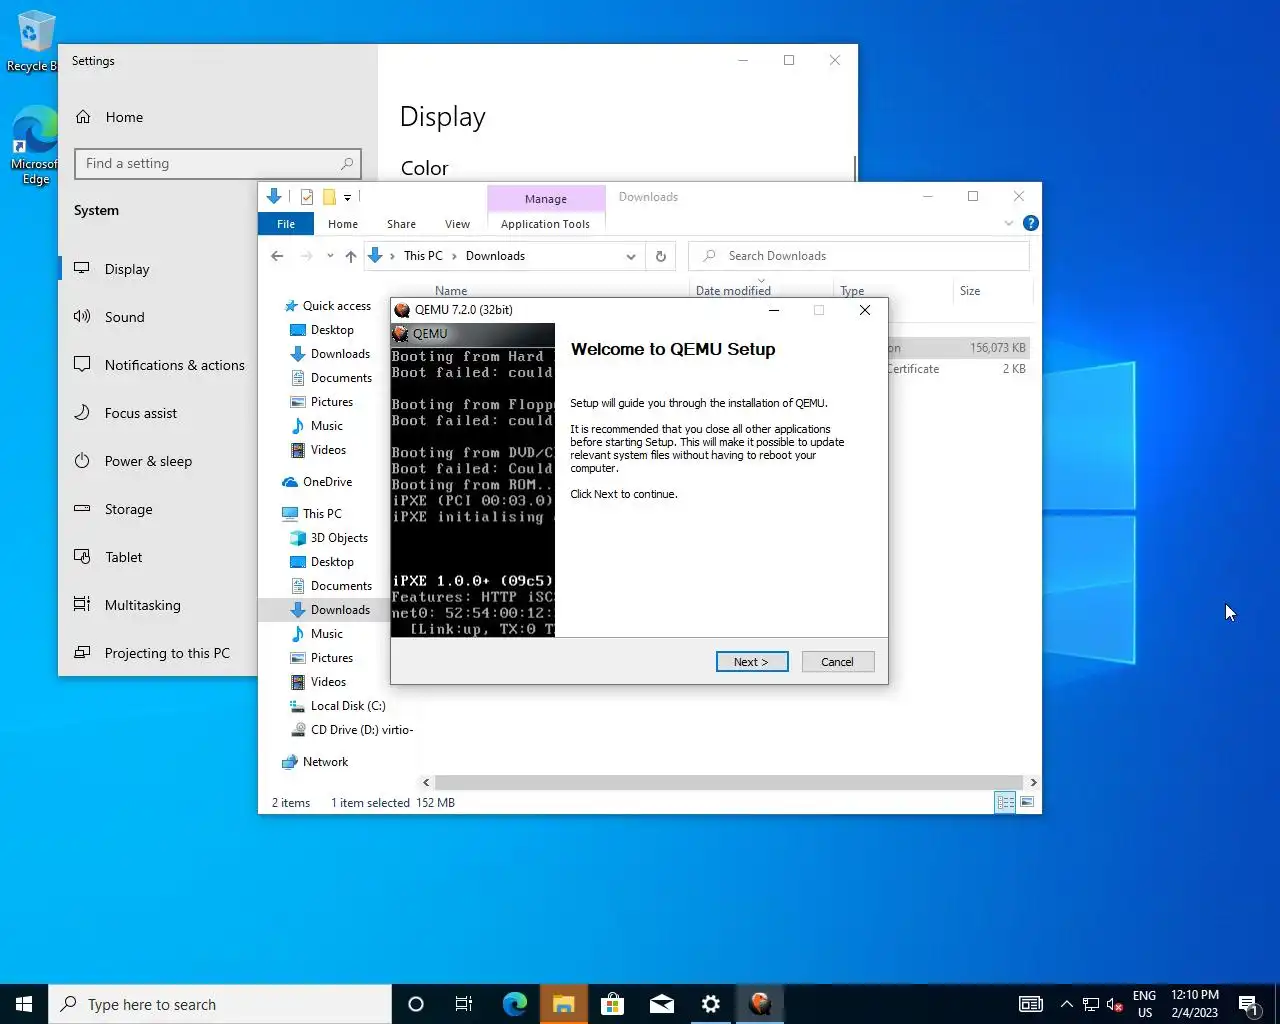
Task: Open Tablet settings
Action: click(x=123, y=557)
